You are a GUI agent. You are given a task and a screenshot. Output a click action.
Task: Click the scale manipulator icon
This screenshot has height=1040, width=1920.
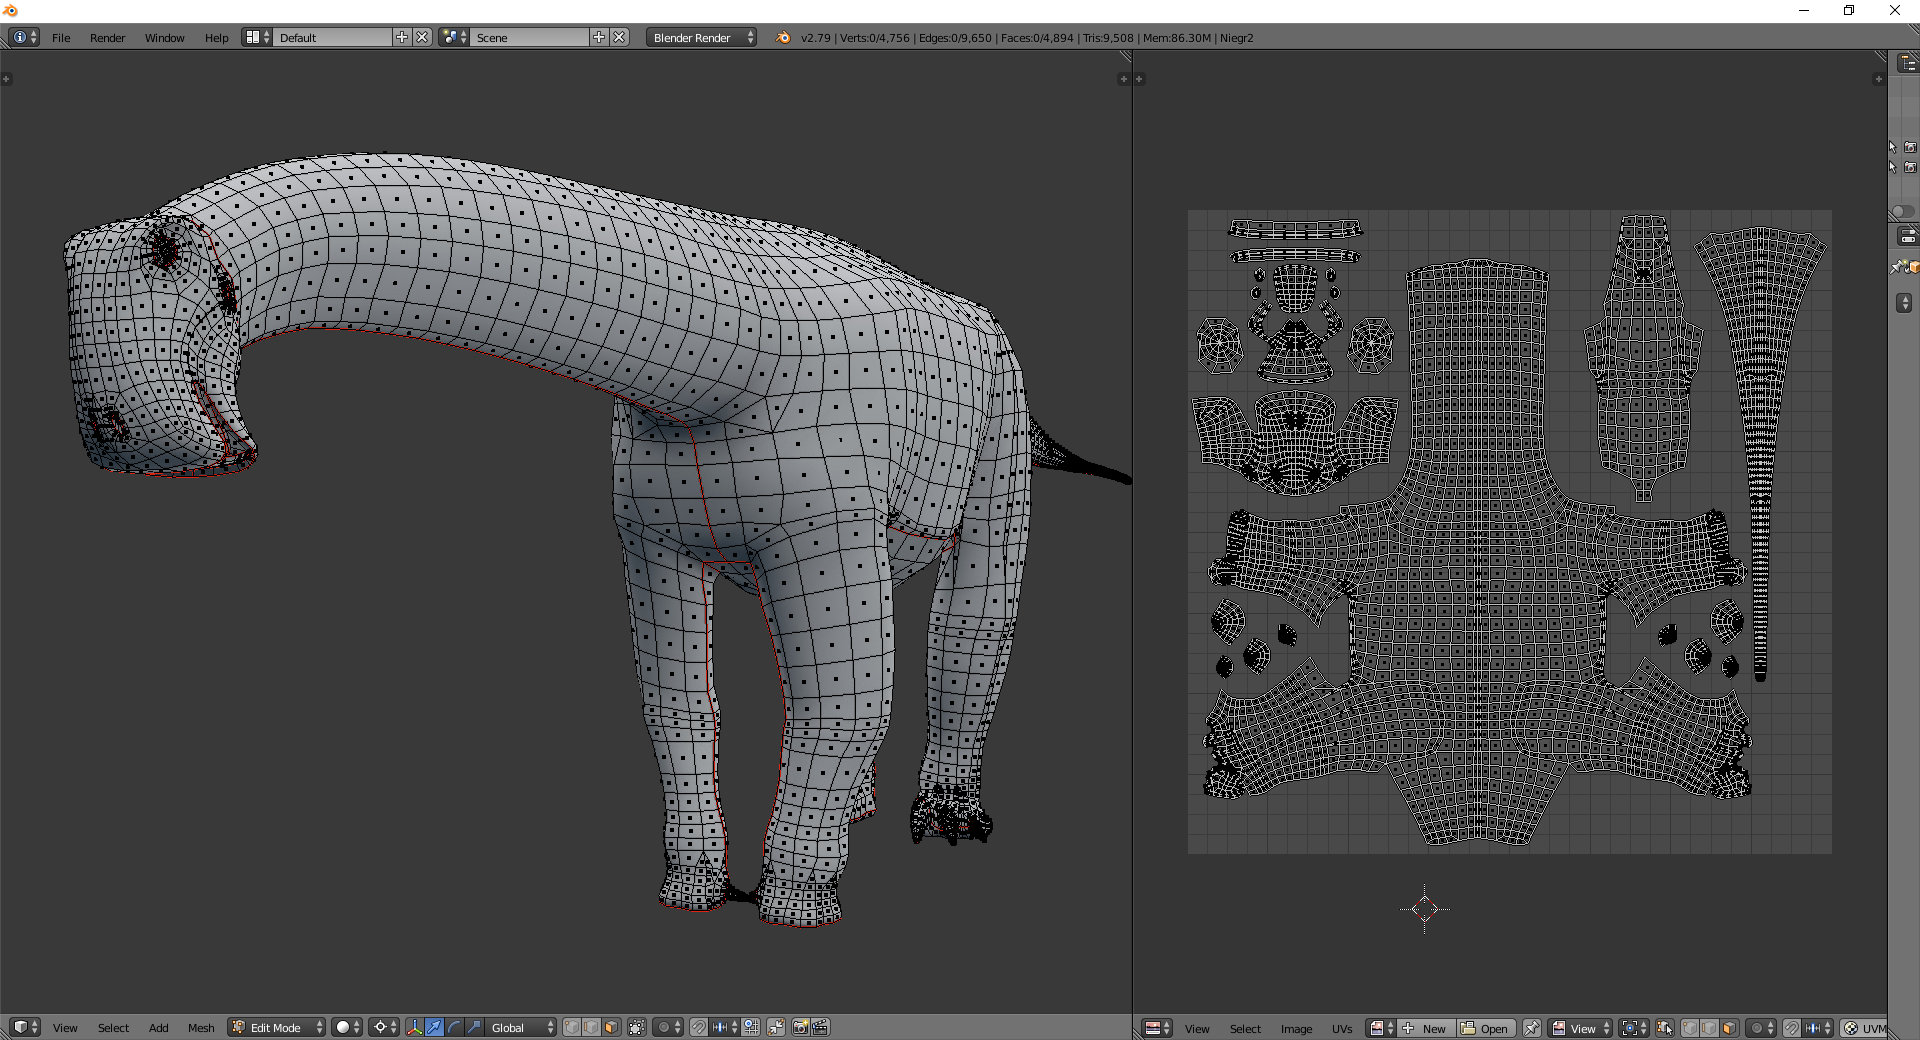click(474, 1027)
